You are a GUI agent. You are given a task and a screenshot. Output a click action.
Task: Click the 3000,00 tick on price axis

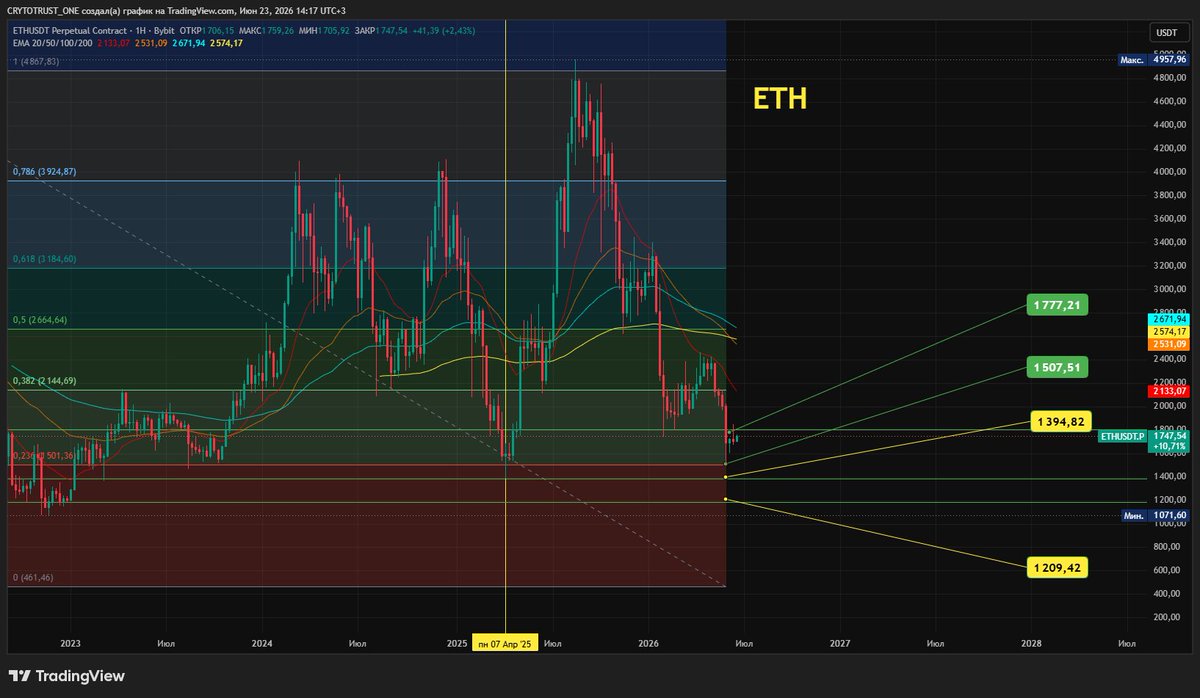(1168, 289)
